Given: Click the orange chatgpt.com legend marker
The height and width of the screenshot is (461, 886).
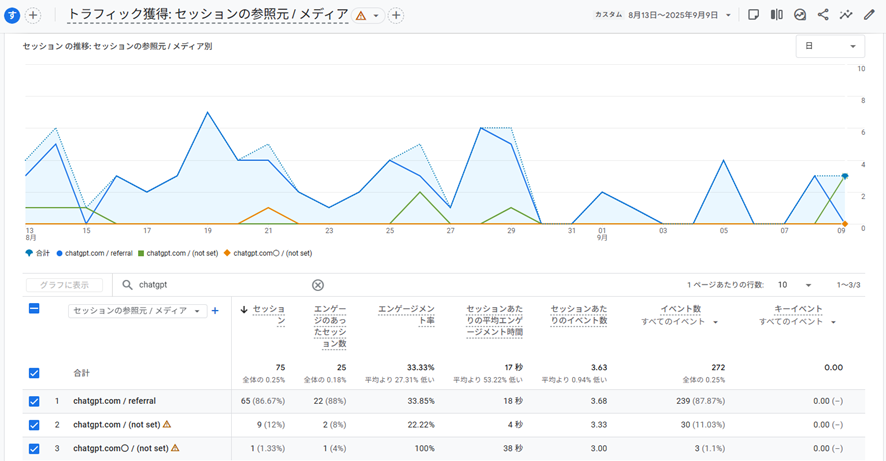Looking at the screenshot, I should coord(227,253).
